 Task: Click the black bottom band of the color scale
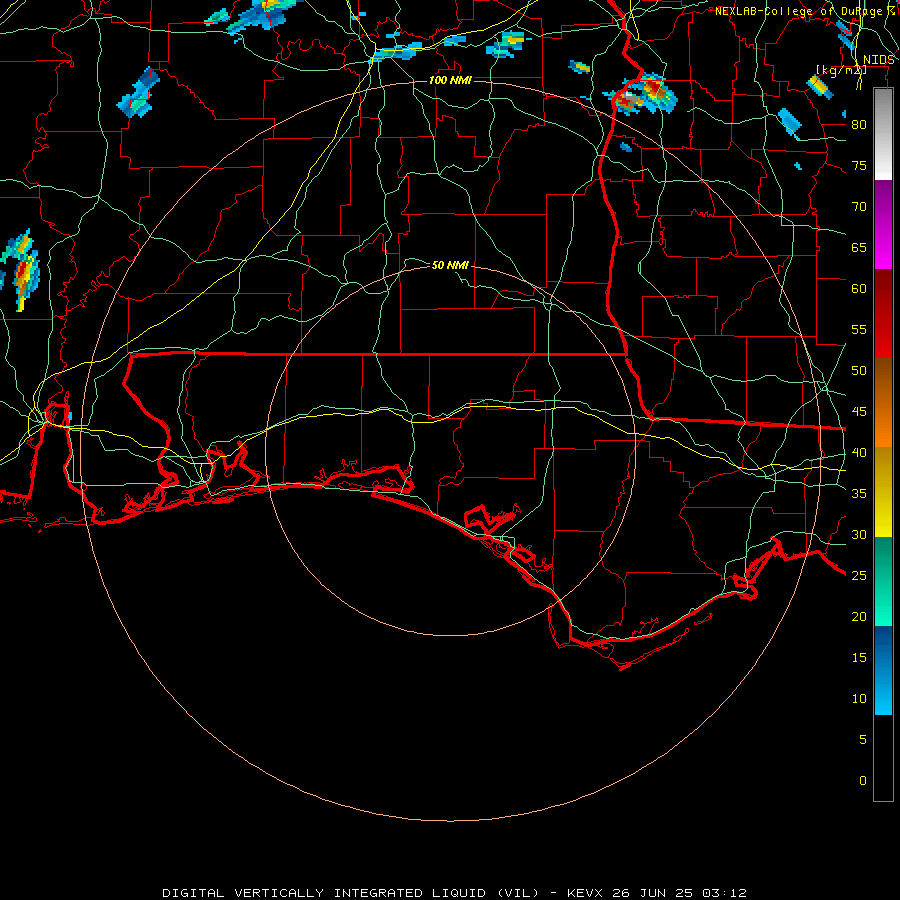point(883,758)
